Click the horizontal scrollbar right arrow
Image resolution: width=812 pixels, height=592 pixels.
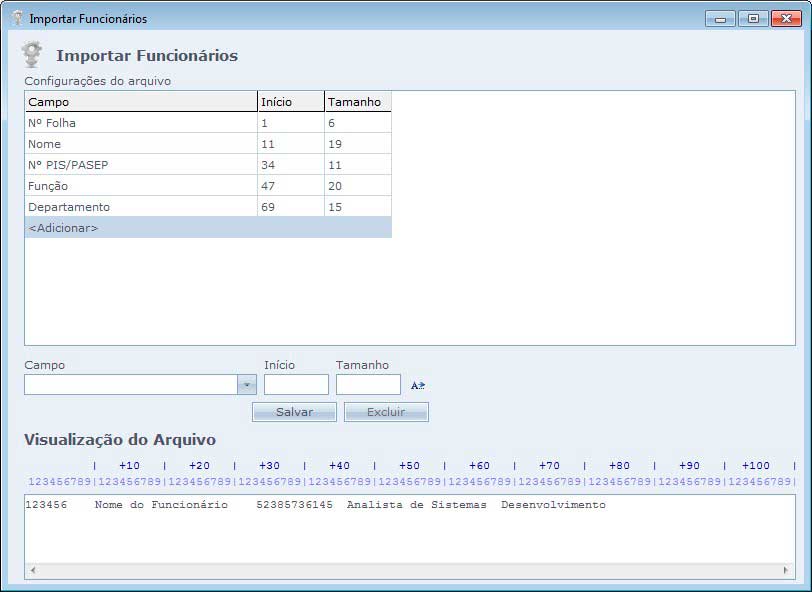pyautogui.click(x=787, y=570)
